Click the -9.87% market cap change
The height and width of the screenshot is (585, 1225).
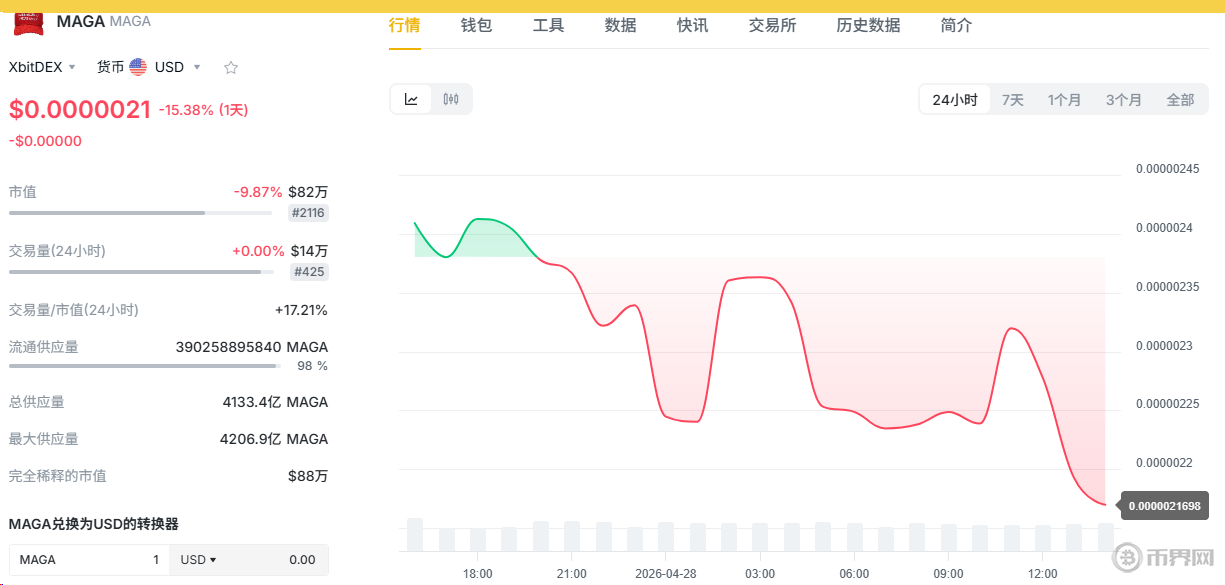[258, 191]
